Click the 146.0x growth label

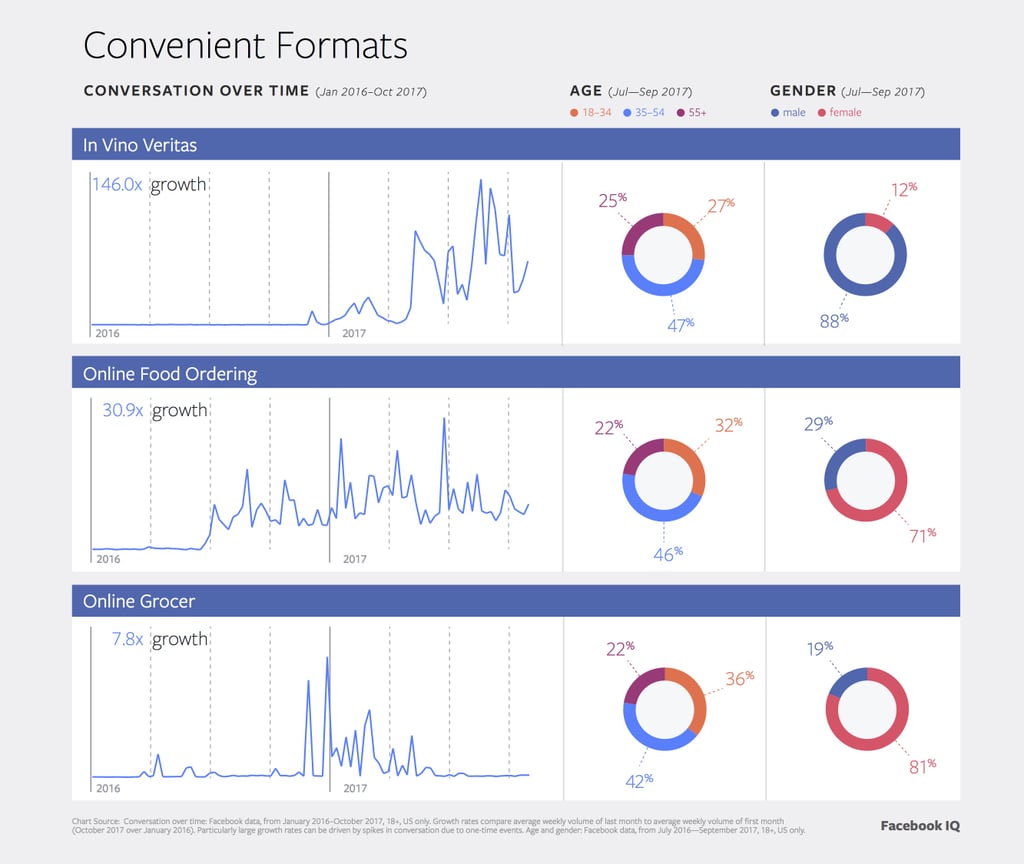(x=149, y=185)
